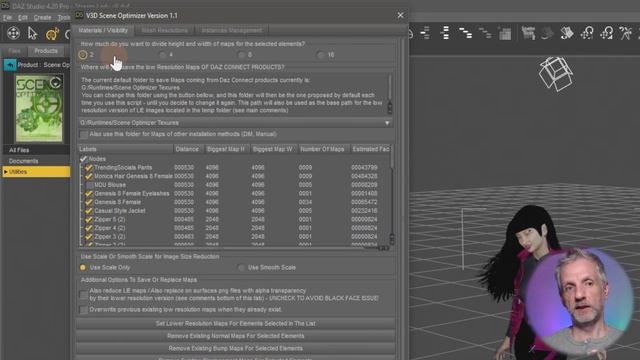Switch to the Materials / Visibility tab
Screen dimensions: 640x360
tap(103, 31)
